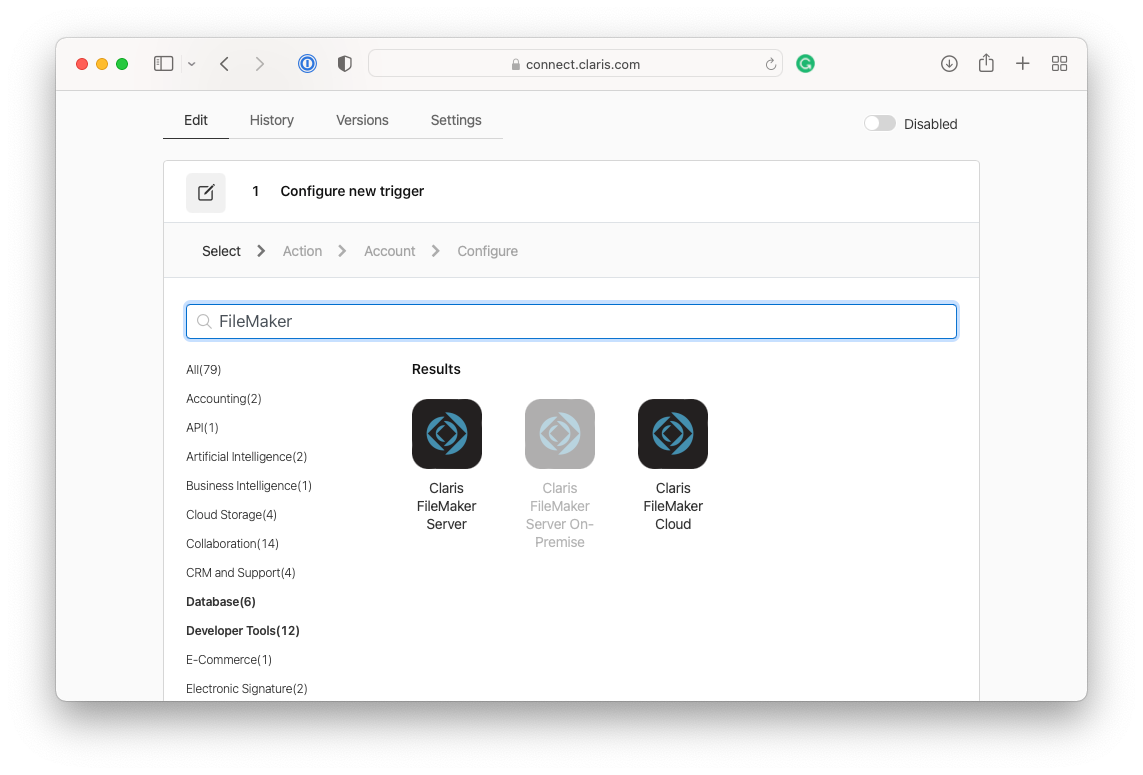Go to the Select step in breadcrumb
The image size is (1143, 775).
tap(221, 251)
